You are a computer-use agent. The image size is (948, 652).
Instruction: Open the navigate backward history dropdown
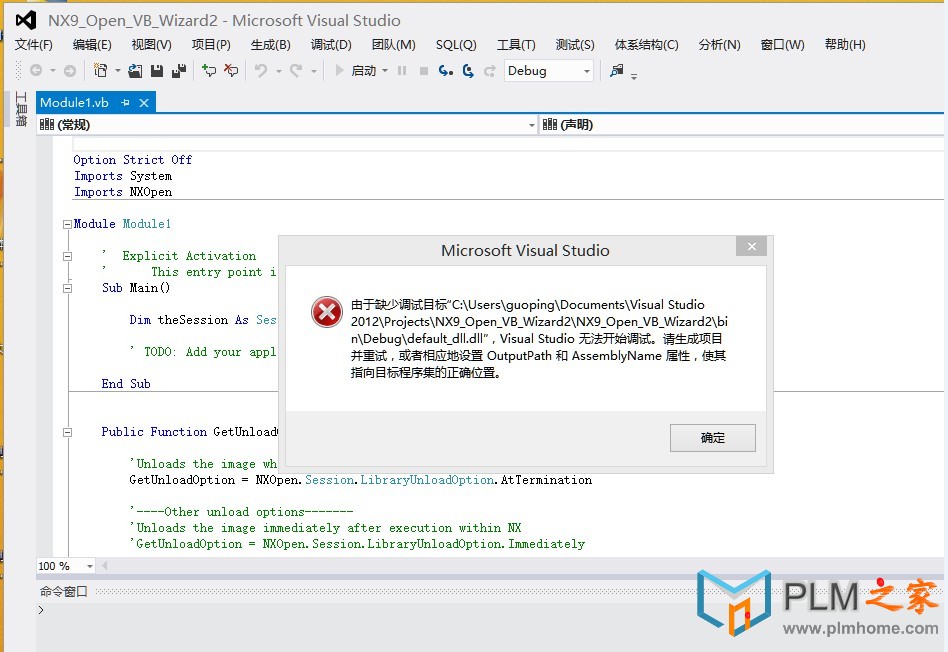tap(53, 71)
